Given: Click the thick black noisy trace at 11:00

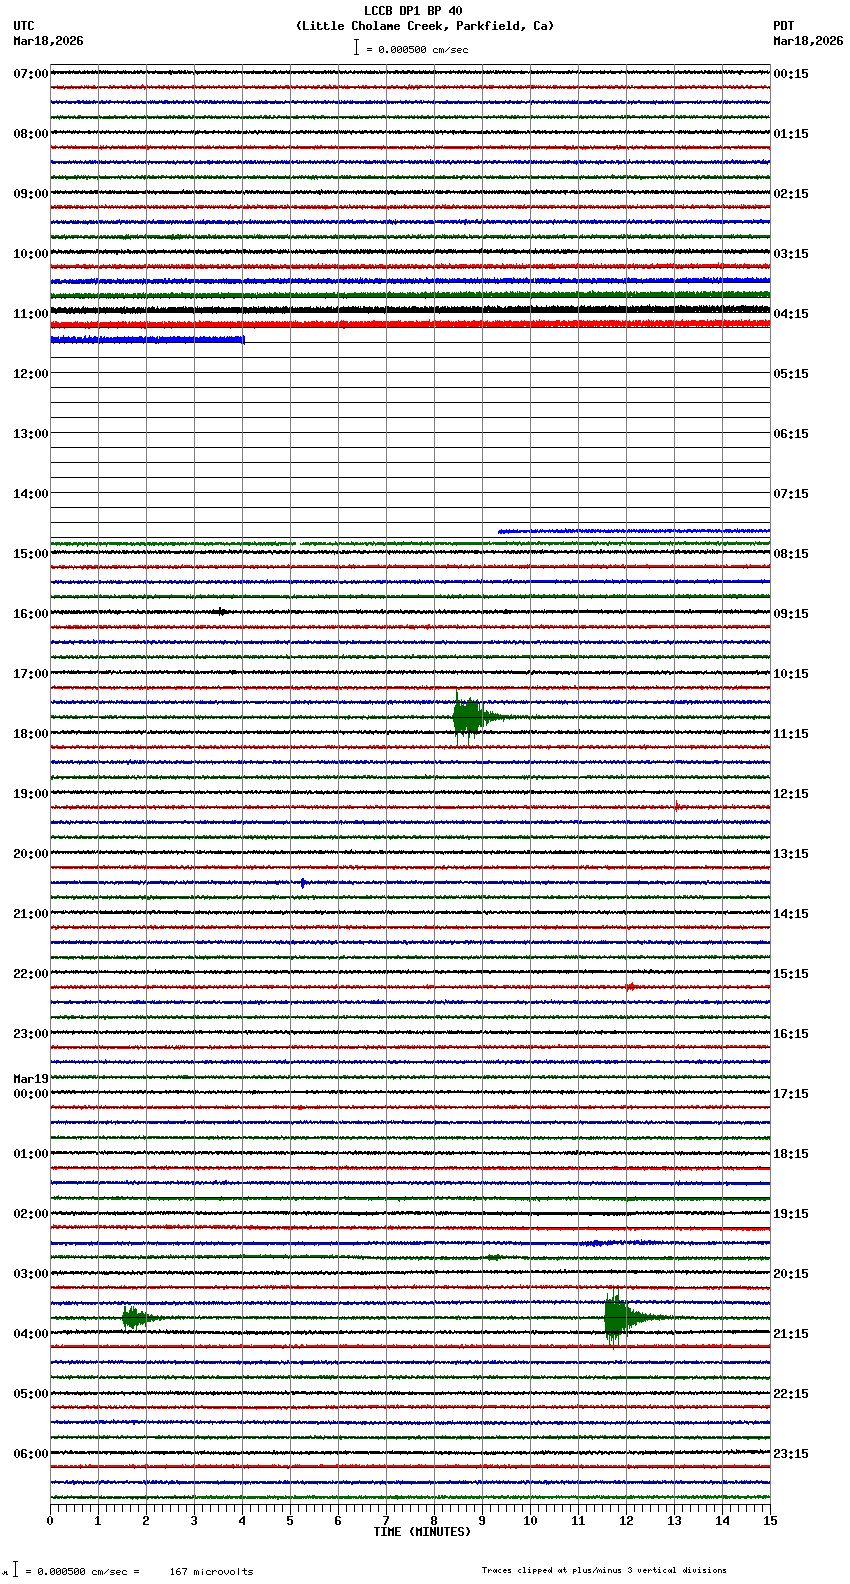Looking at the screenshot, I should [410, 310].
